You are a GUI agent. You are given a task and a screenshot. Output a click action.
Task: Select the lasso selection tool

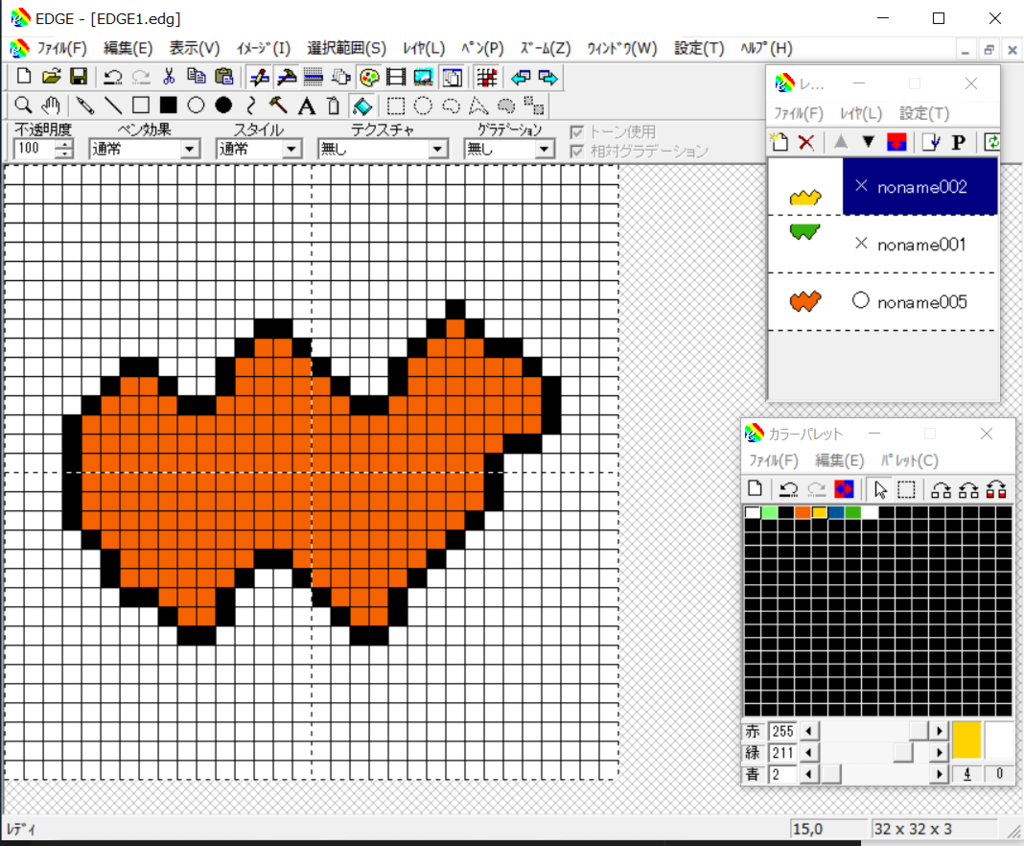(x=451, y=105)
